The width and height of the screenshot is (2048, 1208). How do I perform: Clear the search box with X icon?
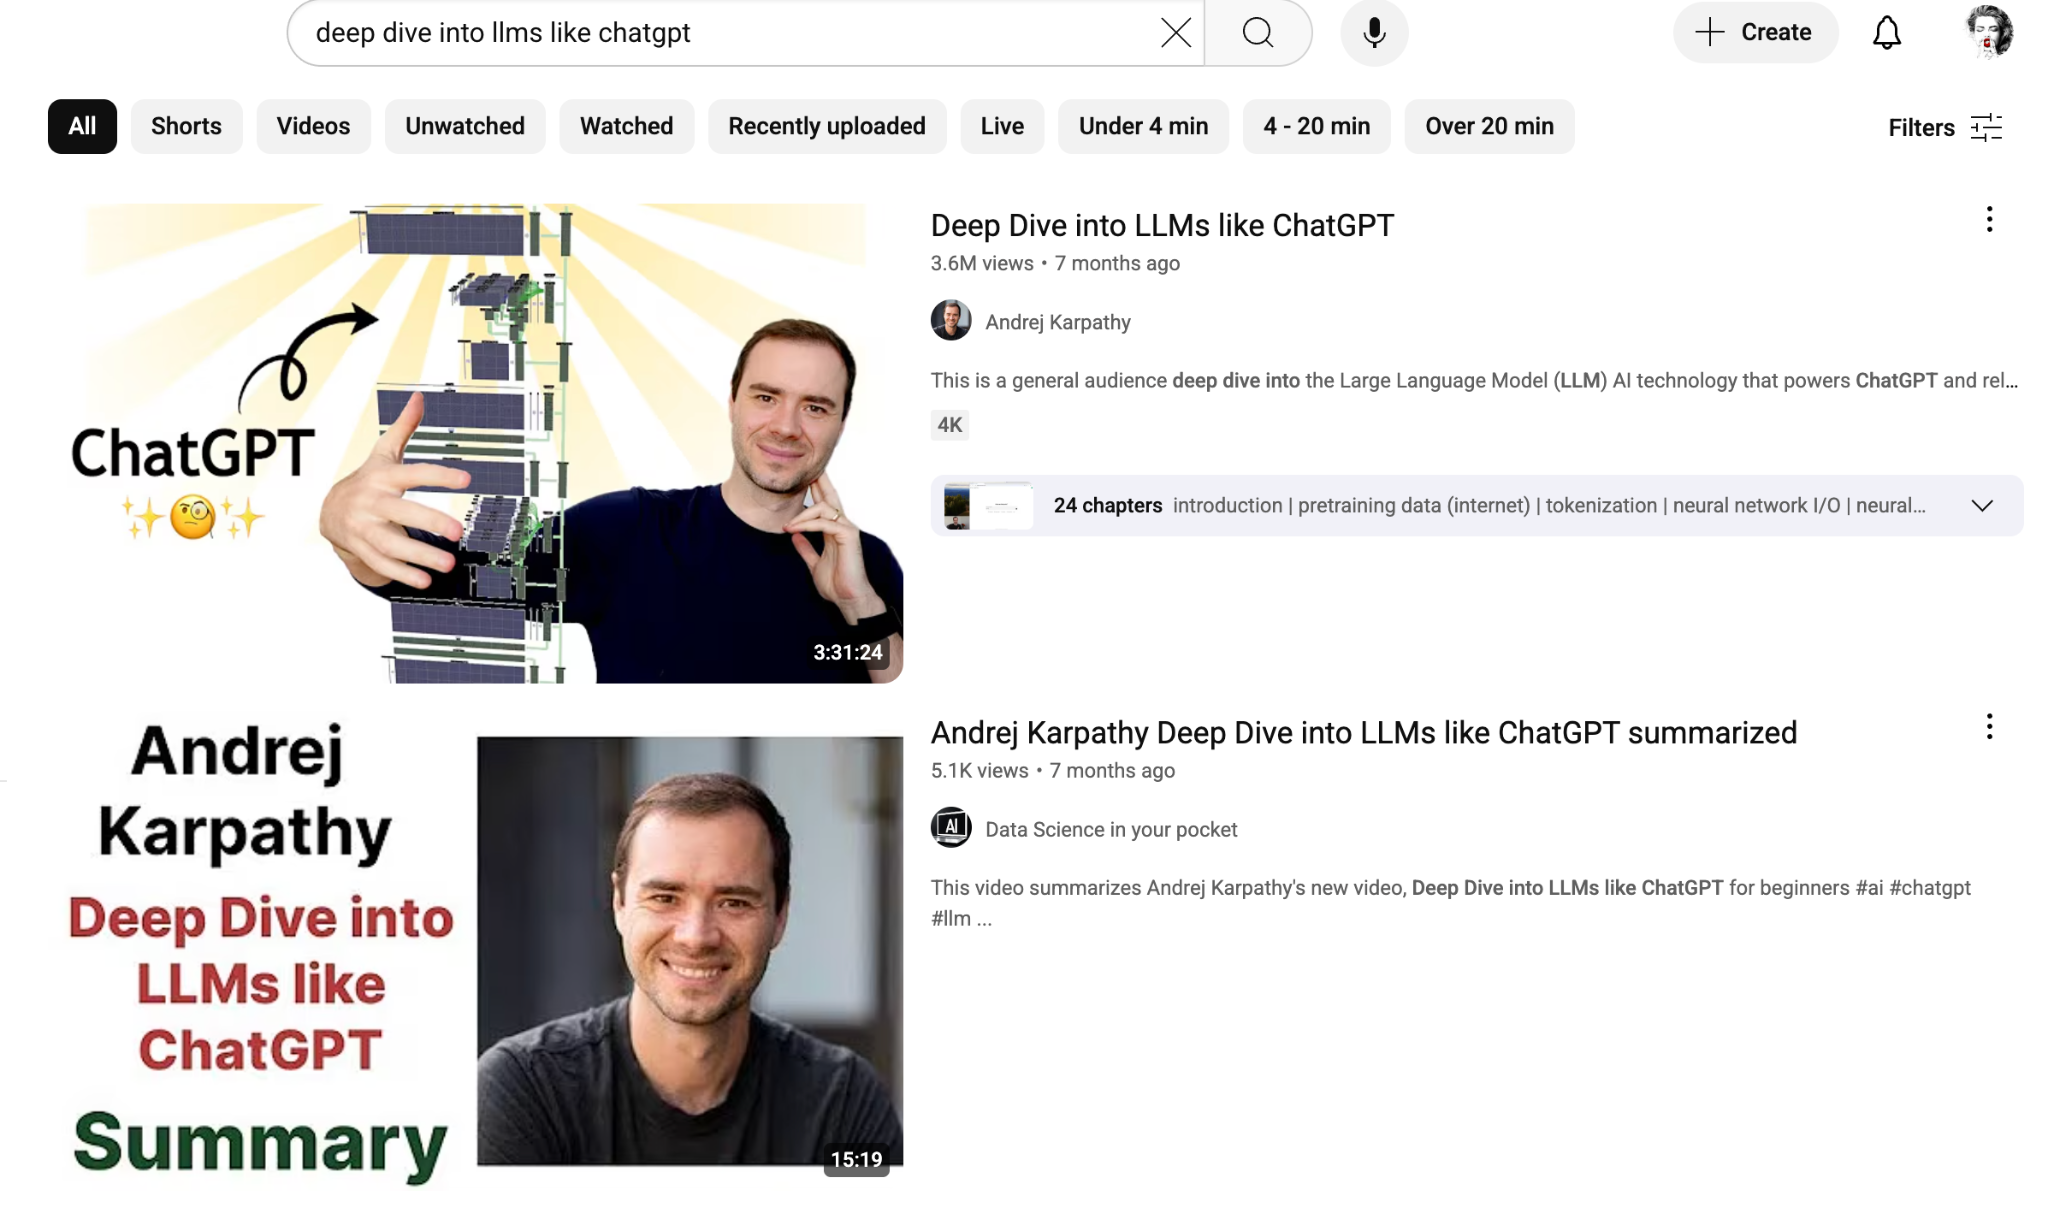[x=1175, y=33]
